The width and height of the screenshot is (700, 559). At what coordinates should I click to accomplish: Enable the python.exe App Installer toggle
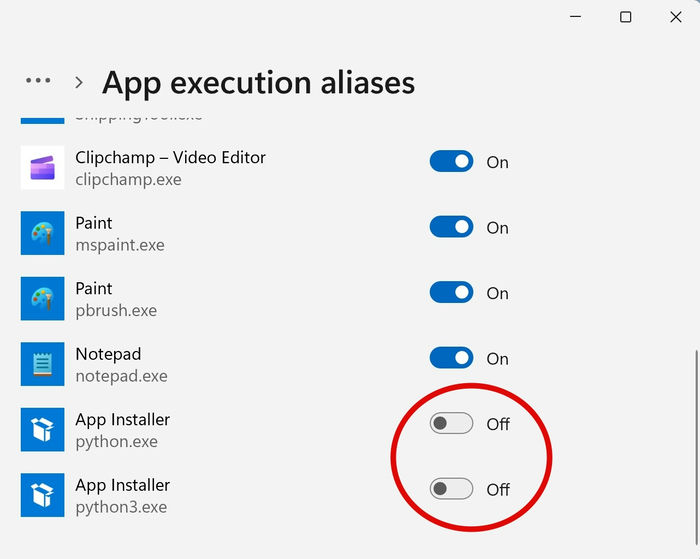point(451,423)
